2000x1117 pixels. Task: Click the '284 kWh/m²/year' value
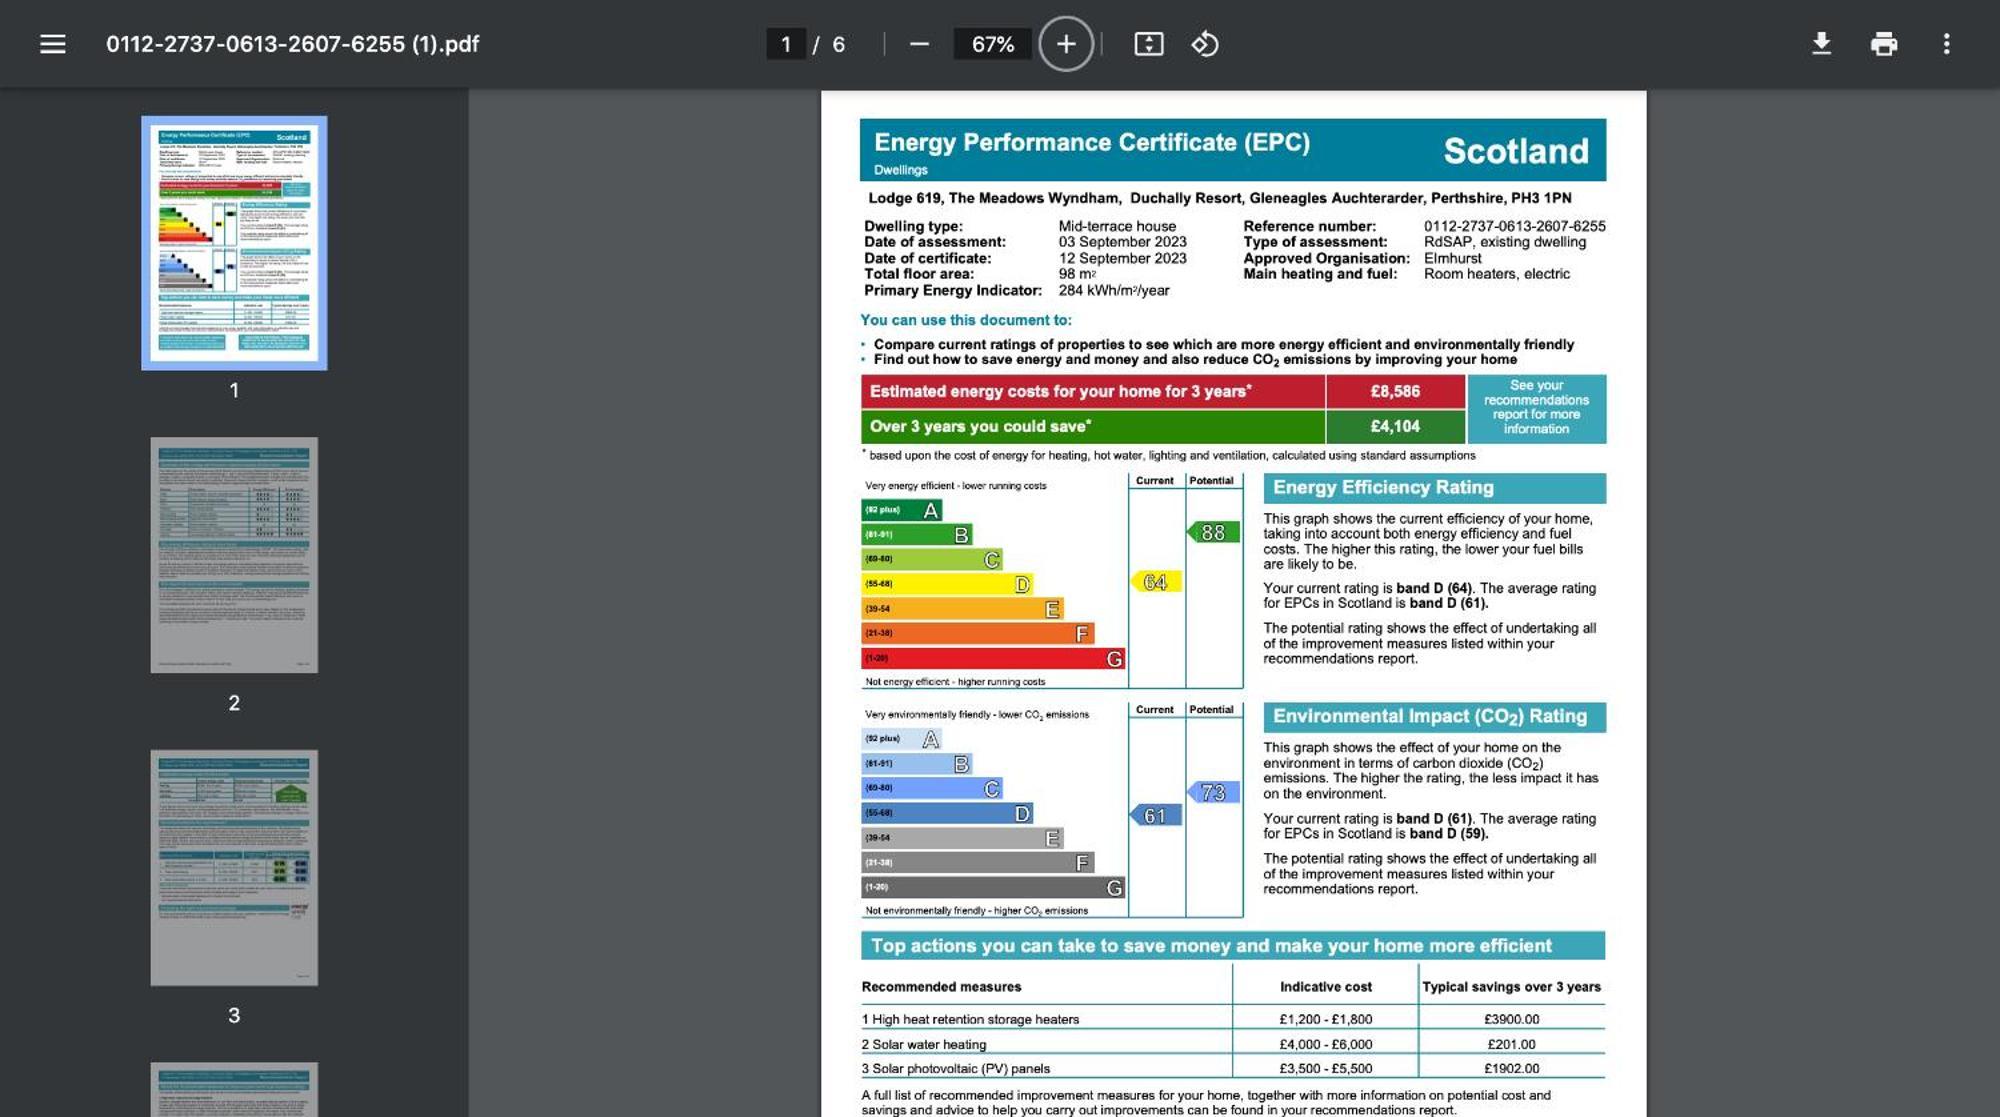pyautogui.click(x=1114, y=290)
